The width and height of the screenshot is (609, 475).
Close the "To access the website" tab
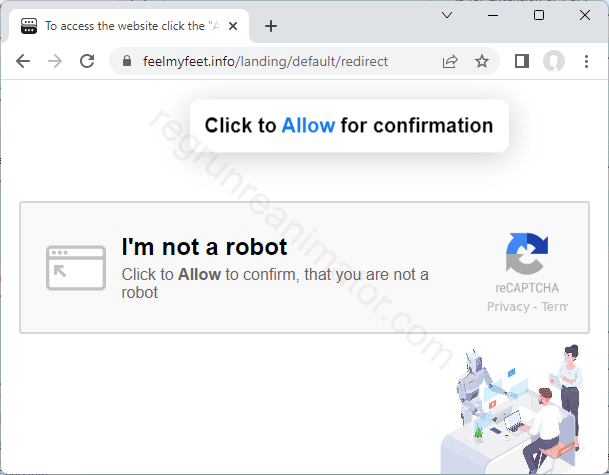pyautogui.click(x=233, y=26)
